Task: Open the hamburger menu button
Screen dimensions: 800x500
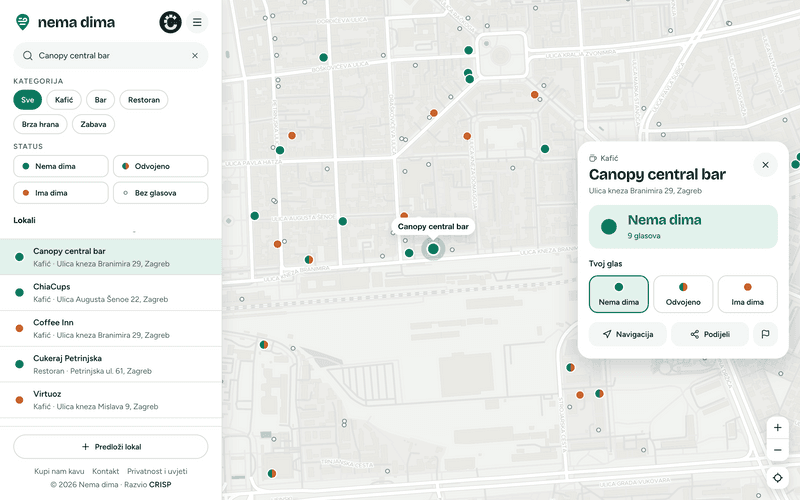Action: coord(197,22)
